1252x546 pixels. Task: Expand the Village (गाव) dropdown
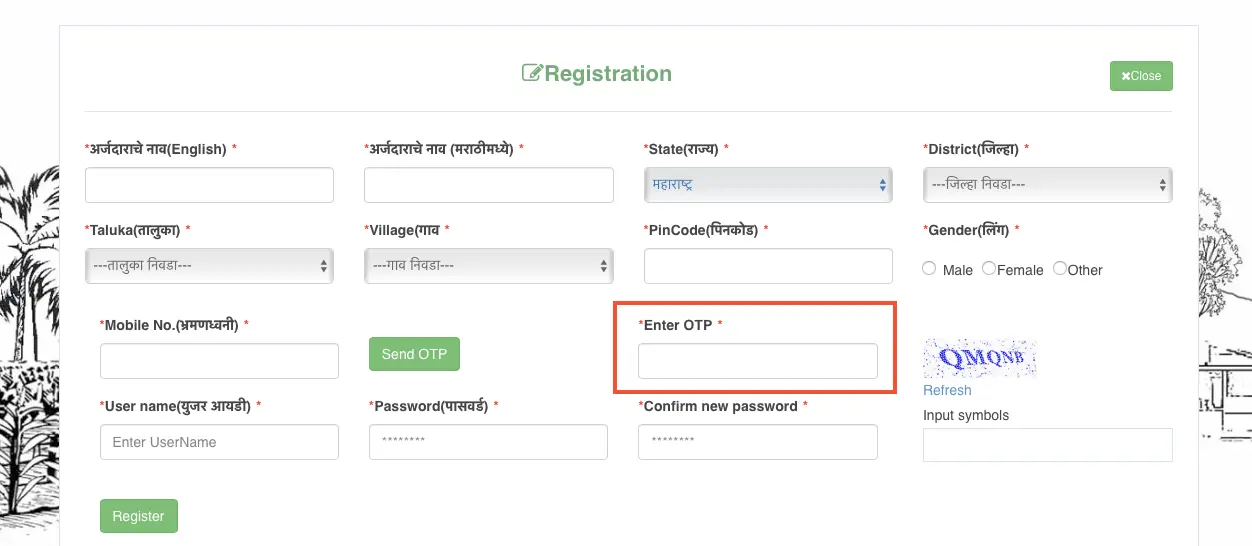click(x=488, y=266)
